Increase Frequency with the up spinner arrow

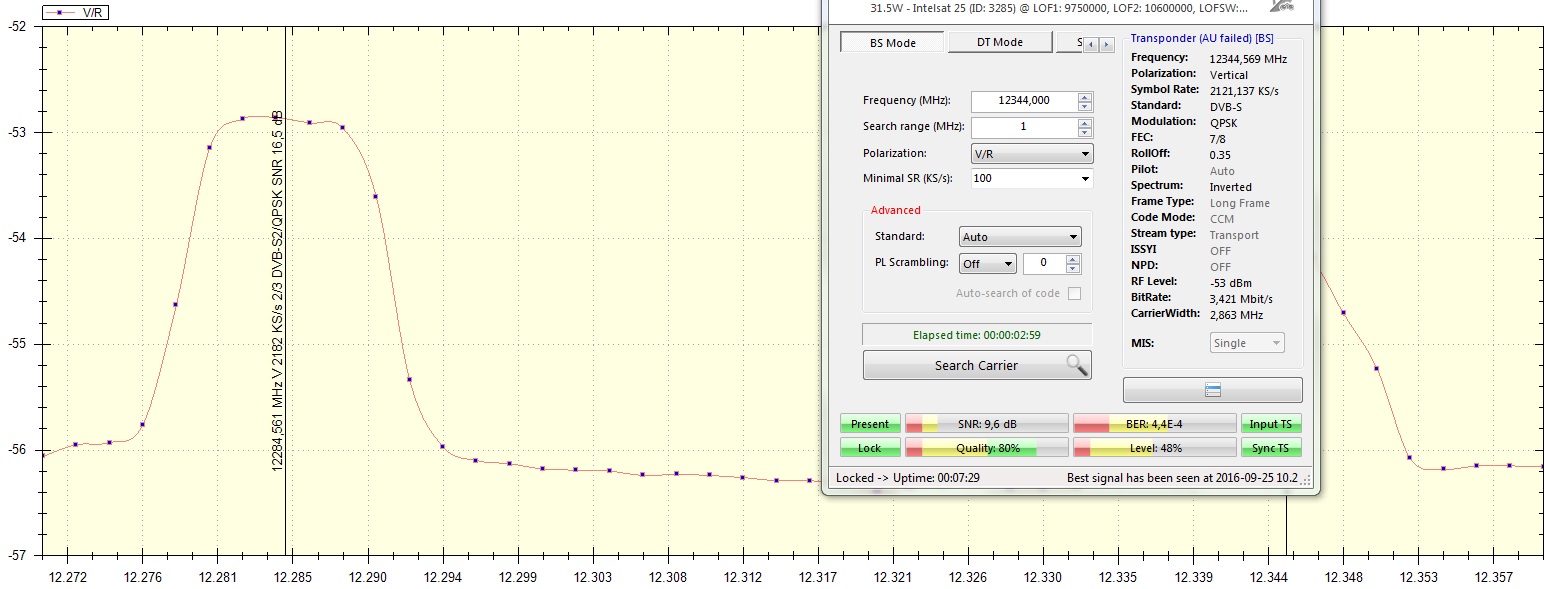tap(1085, 96)
